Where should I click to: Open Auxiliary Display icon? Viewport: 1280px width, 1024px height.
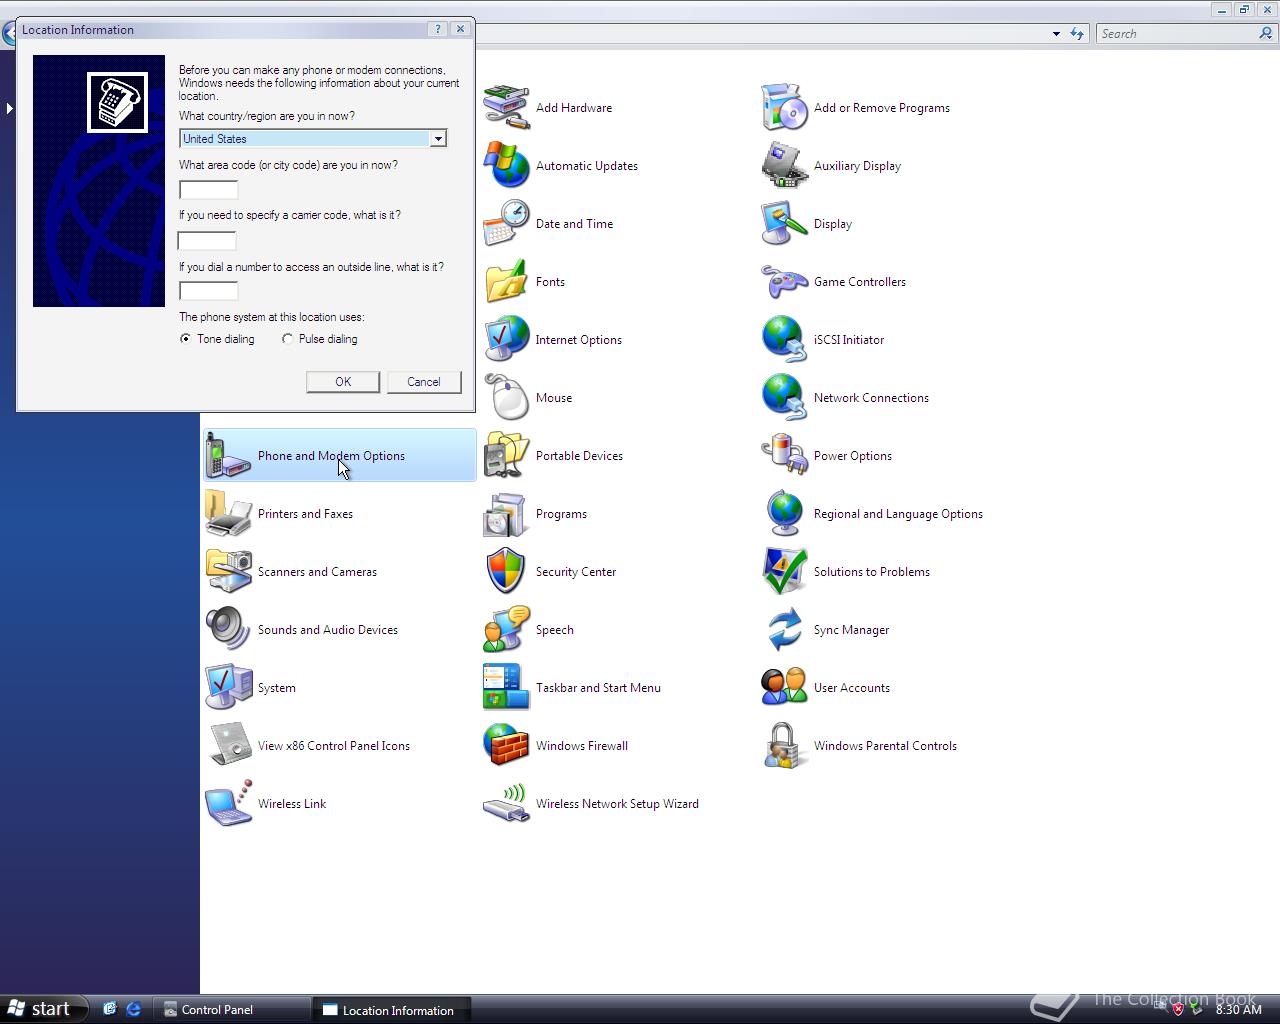point(784,166)
